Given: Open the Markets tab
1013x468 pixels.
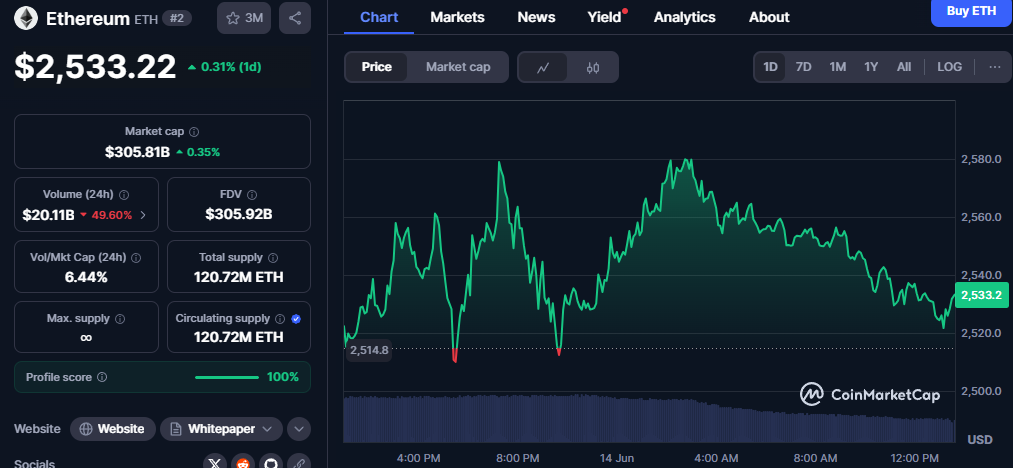Looking at the screenshot, I should pyautogui.click(x=457, y=17).
